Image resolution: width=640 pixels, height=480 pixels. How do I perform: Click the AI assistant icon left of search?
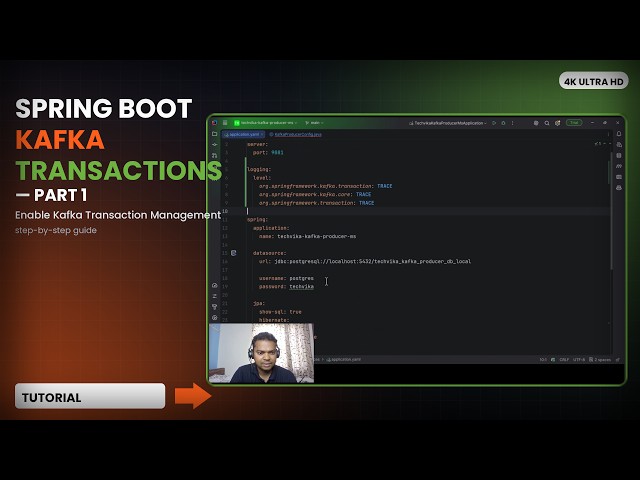(x=536, y=123)
